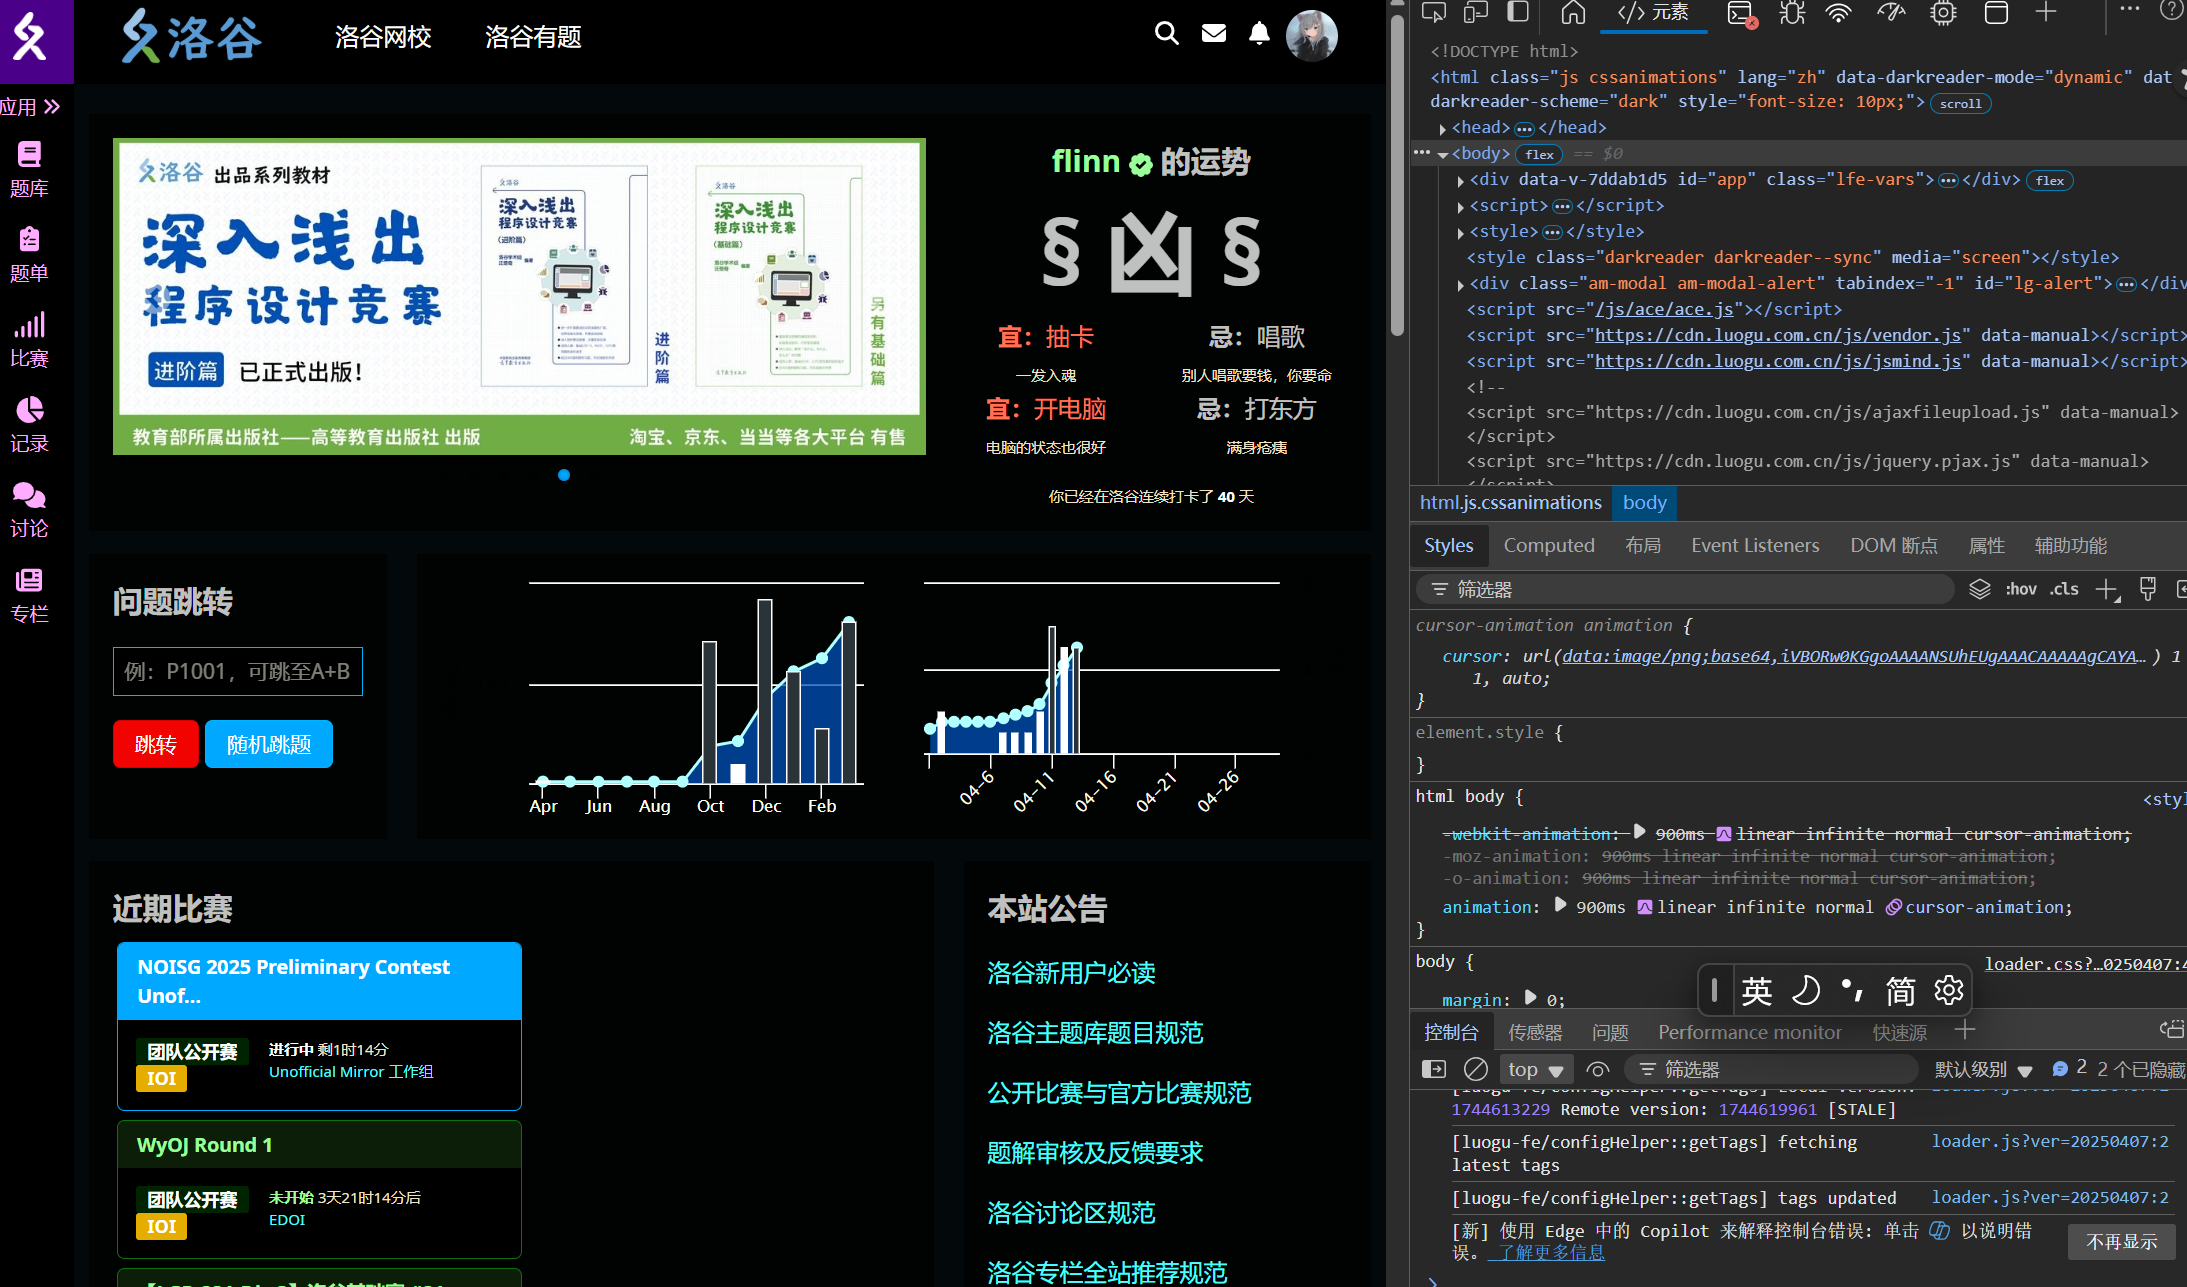
Task: Click the 随机跳题 button
Action: (x=269, y=744)
